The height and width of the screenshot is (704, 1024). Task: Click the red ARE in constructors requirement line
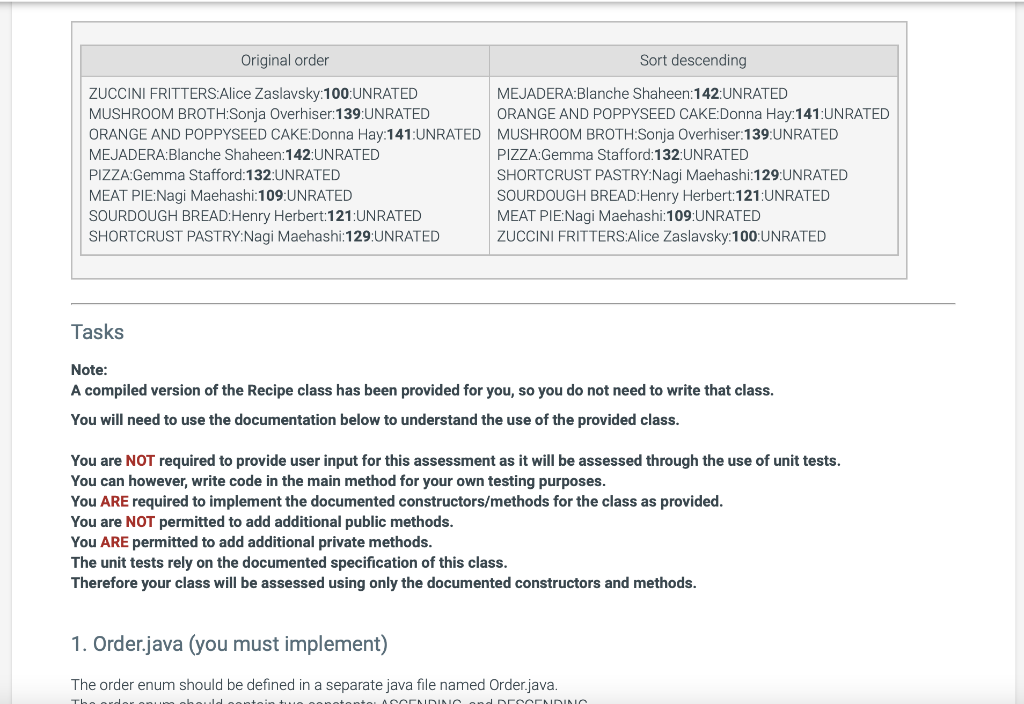point(113,501)
